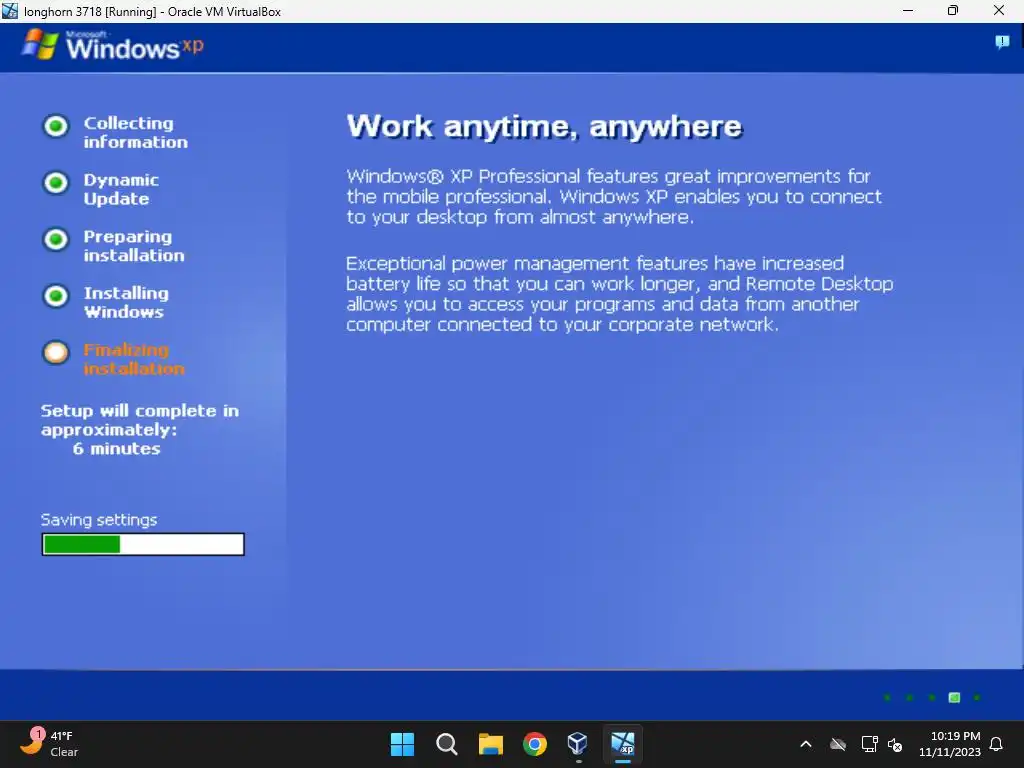The height and width of the screenshot is (768, 1024).
Task: Minimize the VirtualBox window
Action: (x=908, y=10)
